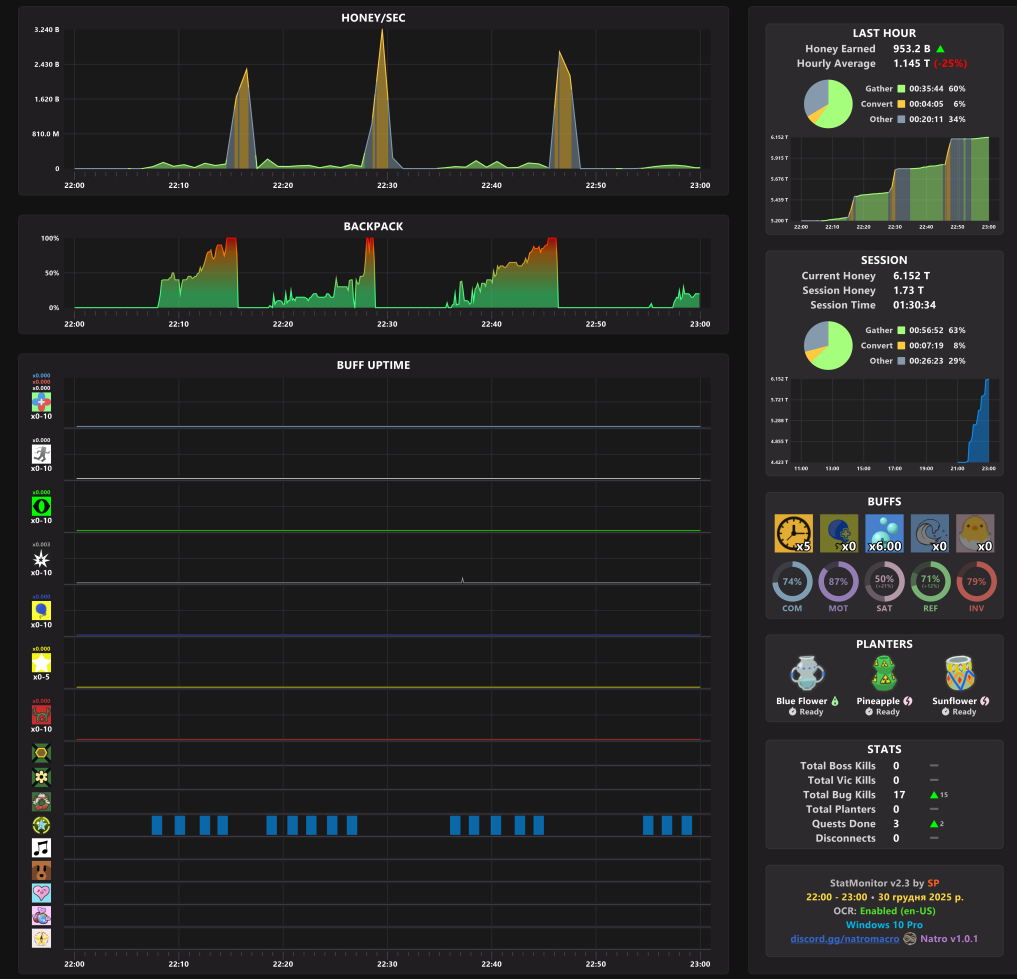Click the yellow star buff icon
Image resolution: width=1017 pixels, height=979 pixels.
(42, 662)
